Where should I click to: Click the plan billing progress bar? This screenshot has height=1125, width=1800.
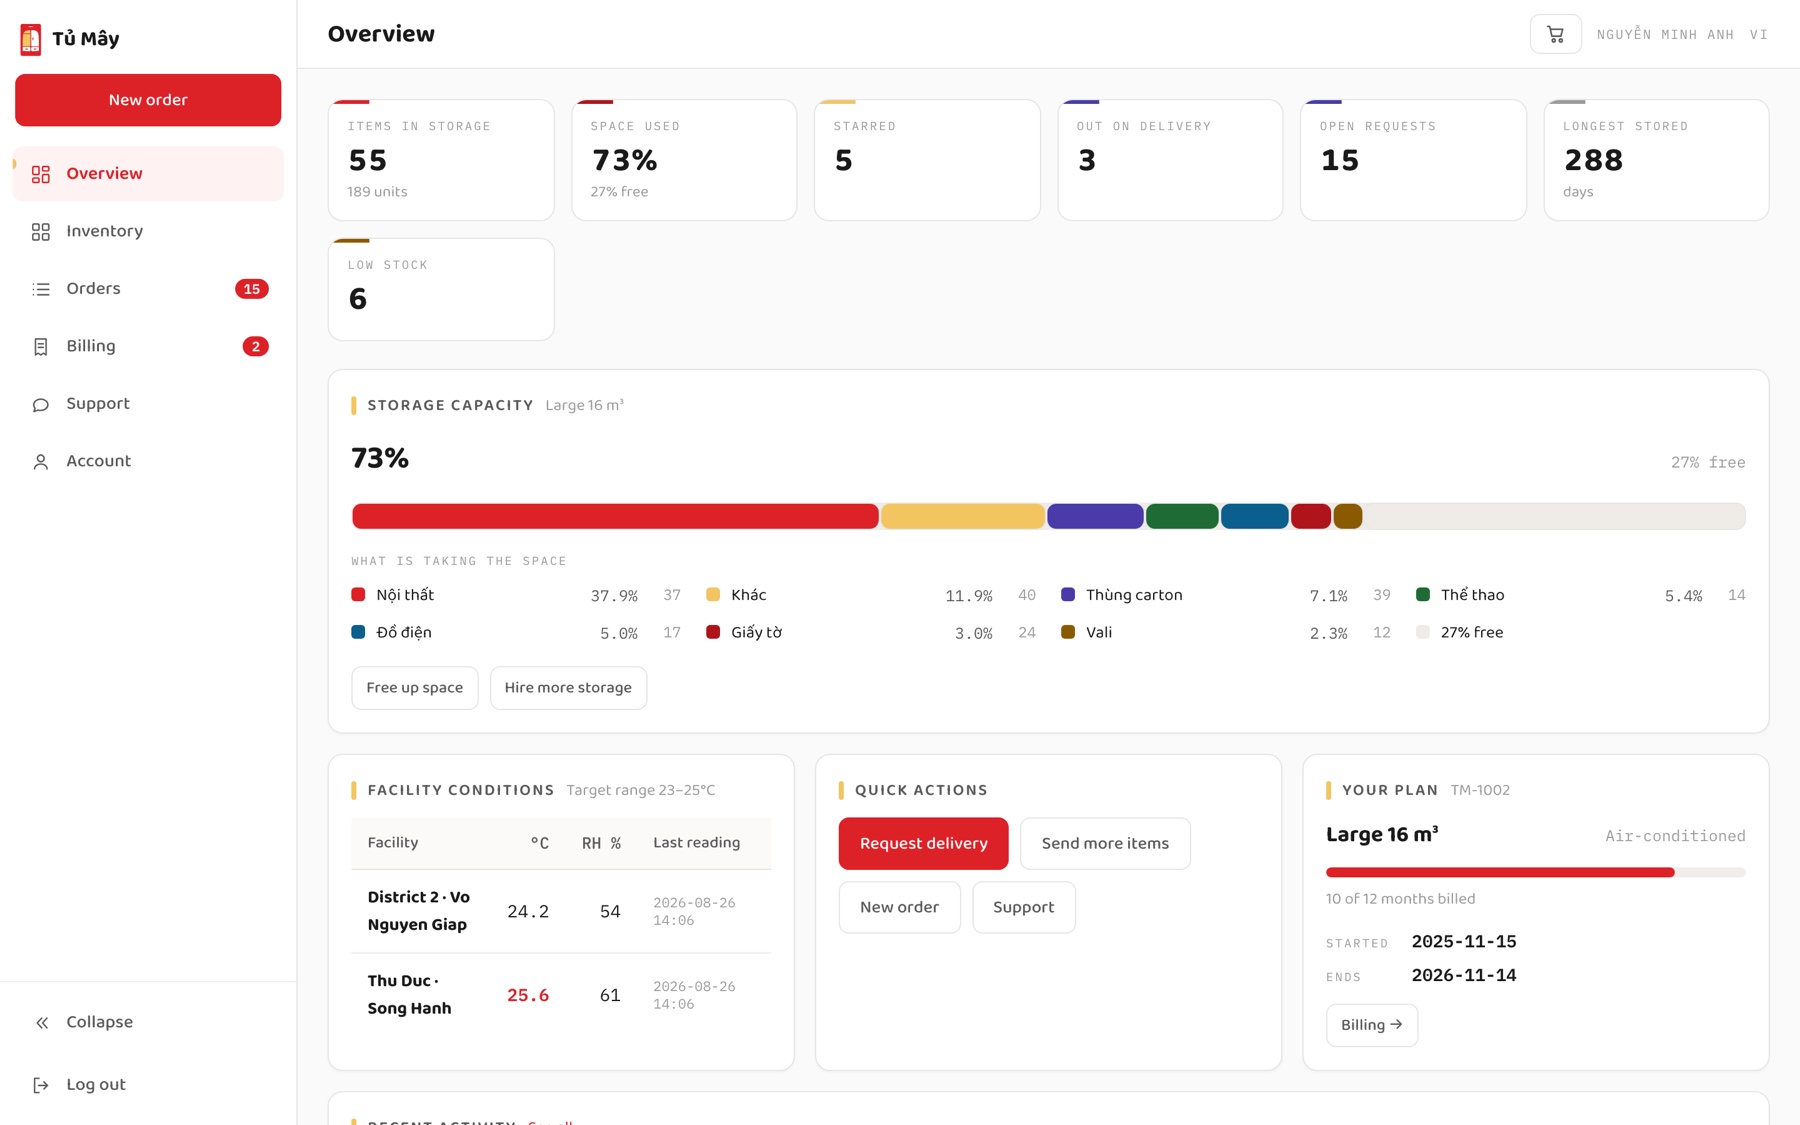tap(1535, 873)
